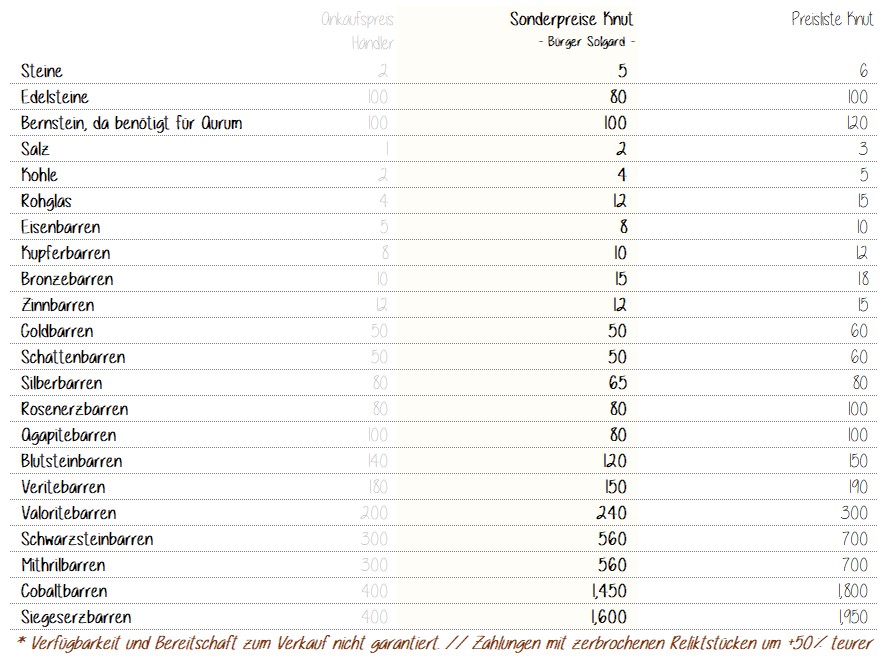Click the "Rohglas" row label
The height and width of the screenshot is (664, 885).
point(46,201)
